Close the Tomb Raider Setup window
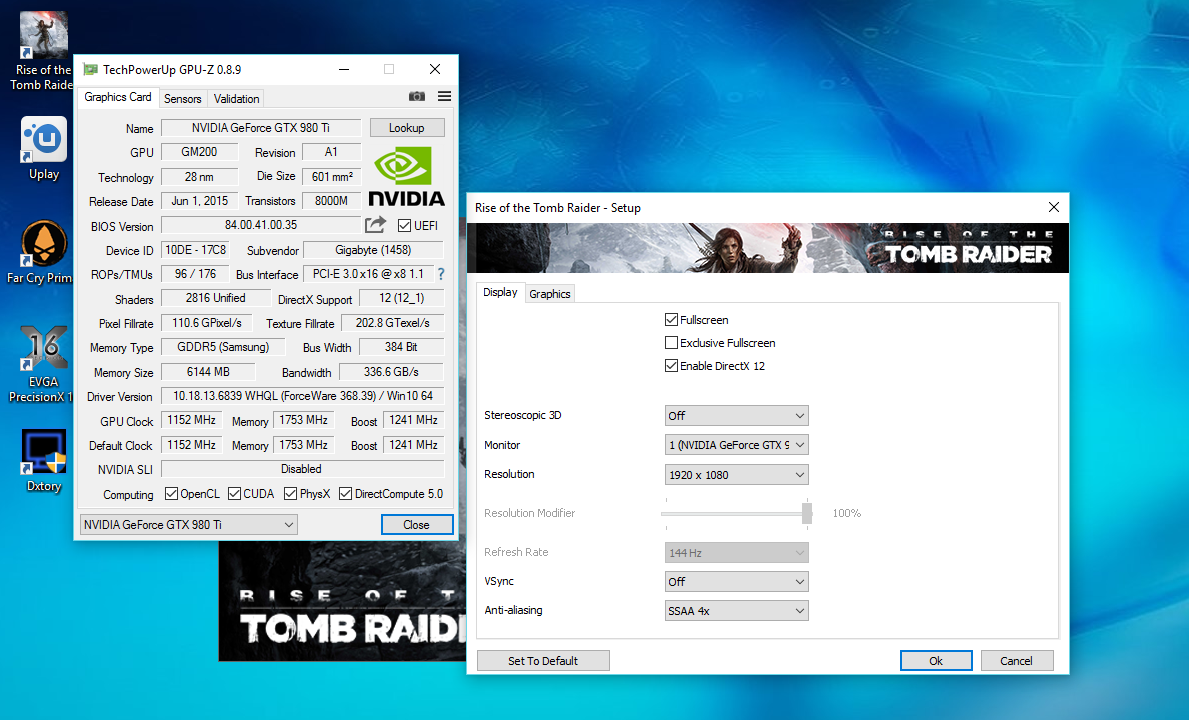Image resolution: width=1189 pixels, height=720 pixels. click(x=1053, y=207)
